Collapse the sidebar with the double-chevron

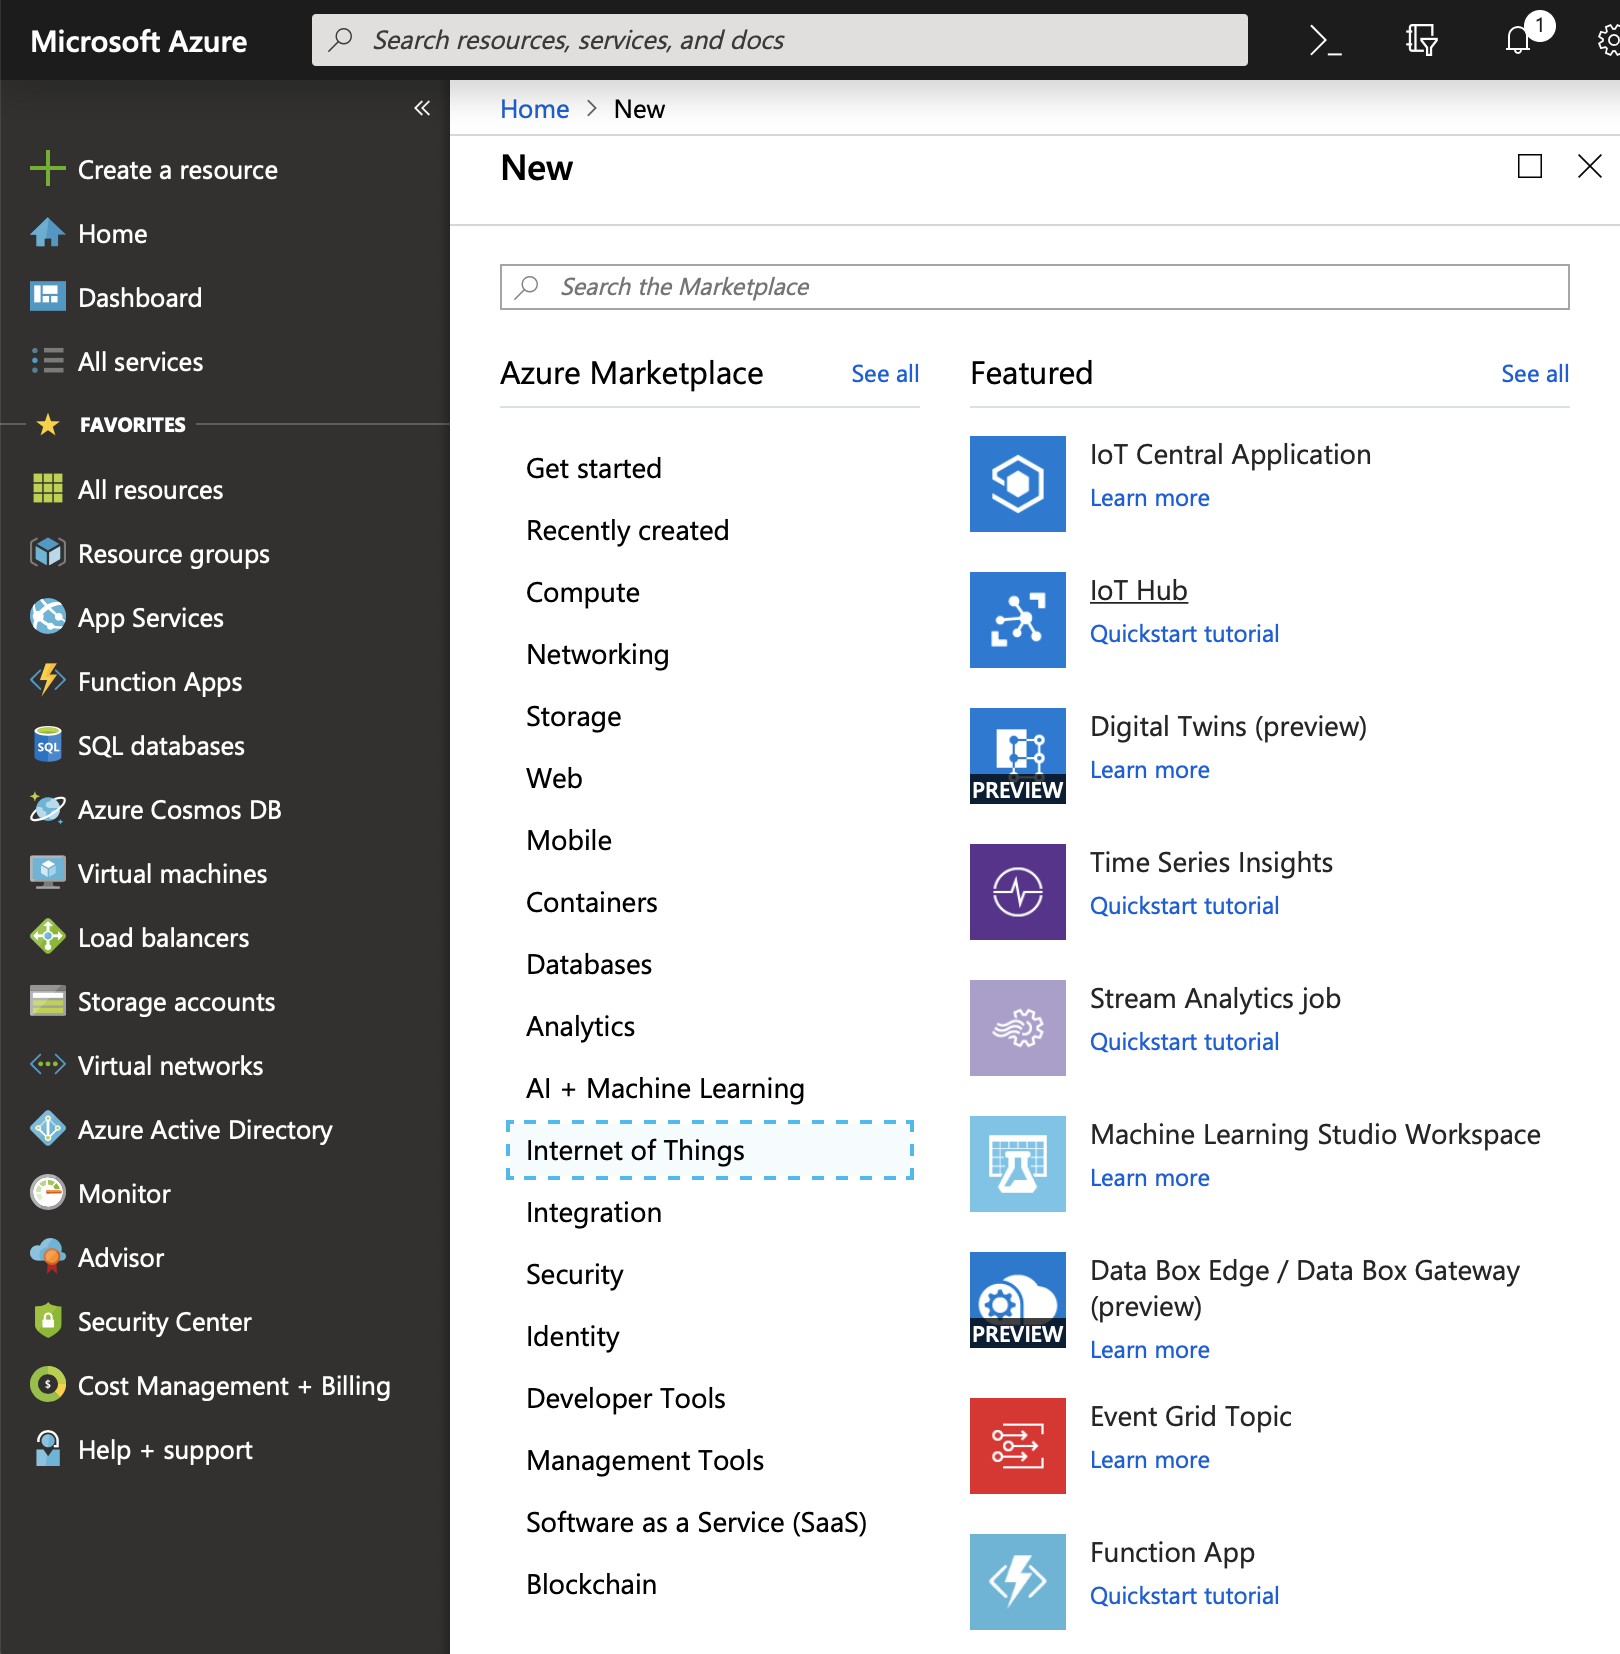click(421, 108)
